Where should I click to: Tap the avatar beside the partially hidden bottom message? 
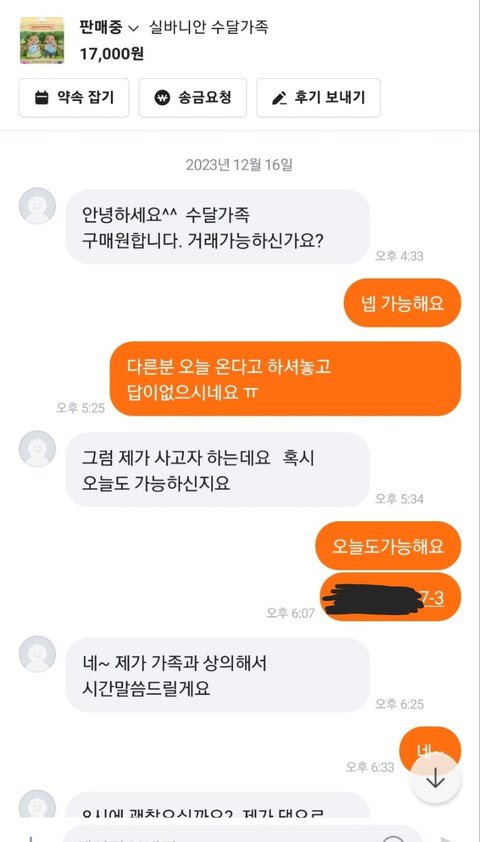coord(37,804)
